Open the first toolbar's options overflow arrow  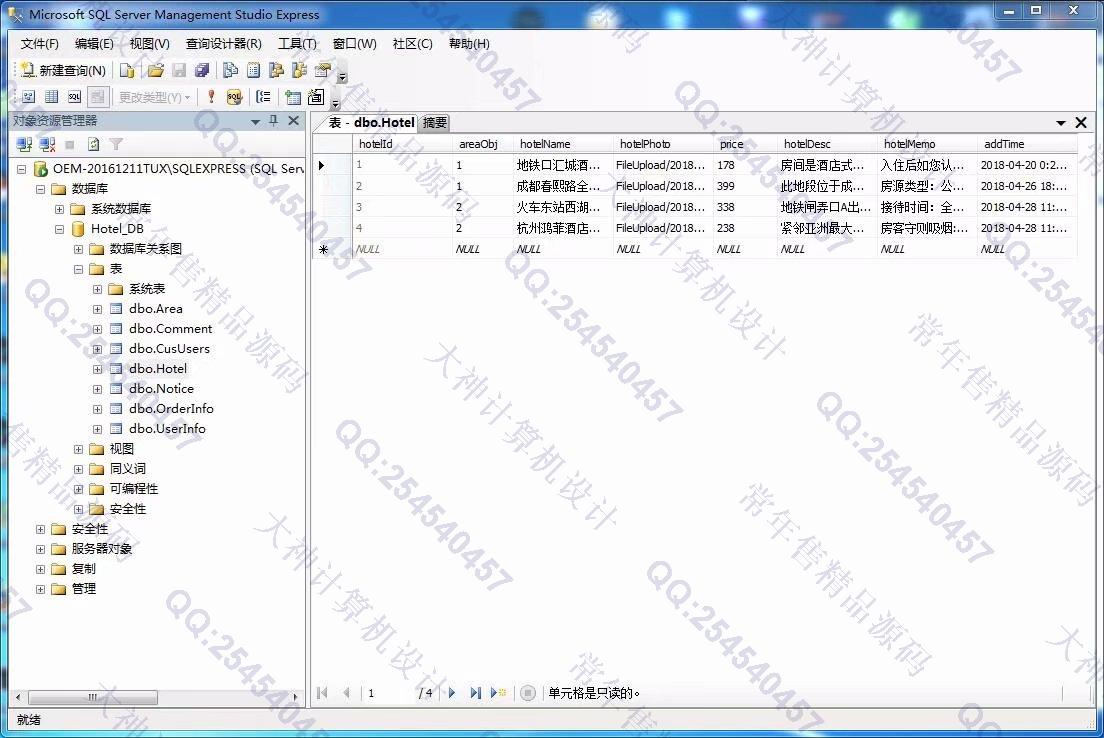(343, 77)
